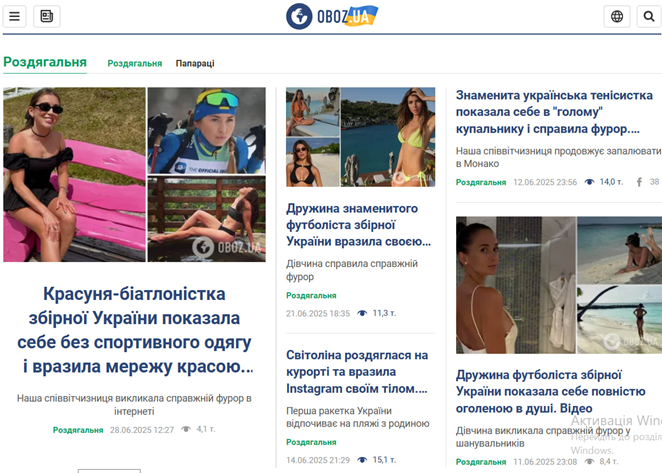Open the hamburger menu icon

point(15,16)
